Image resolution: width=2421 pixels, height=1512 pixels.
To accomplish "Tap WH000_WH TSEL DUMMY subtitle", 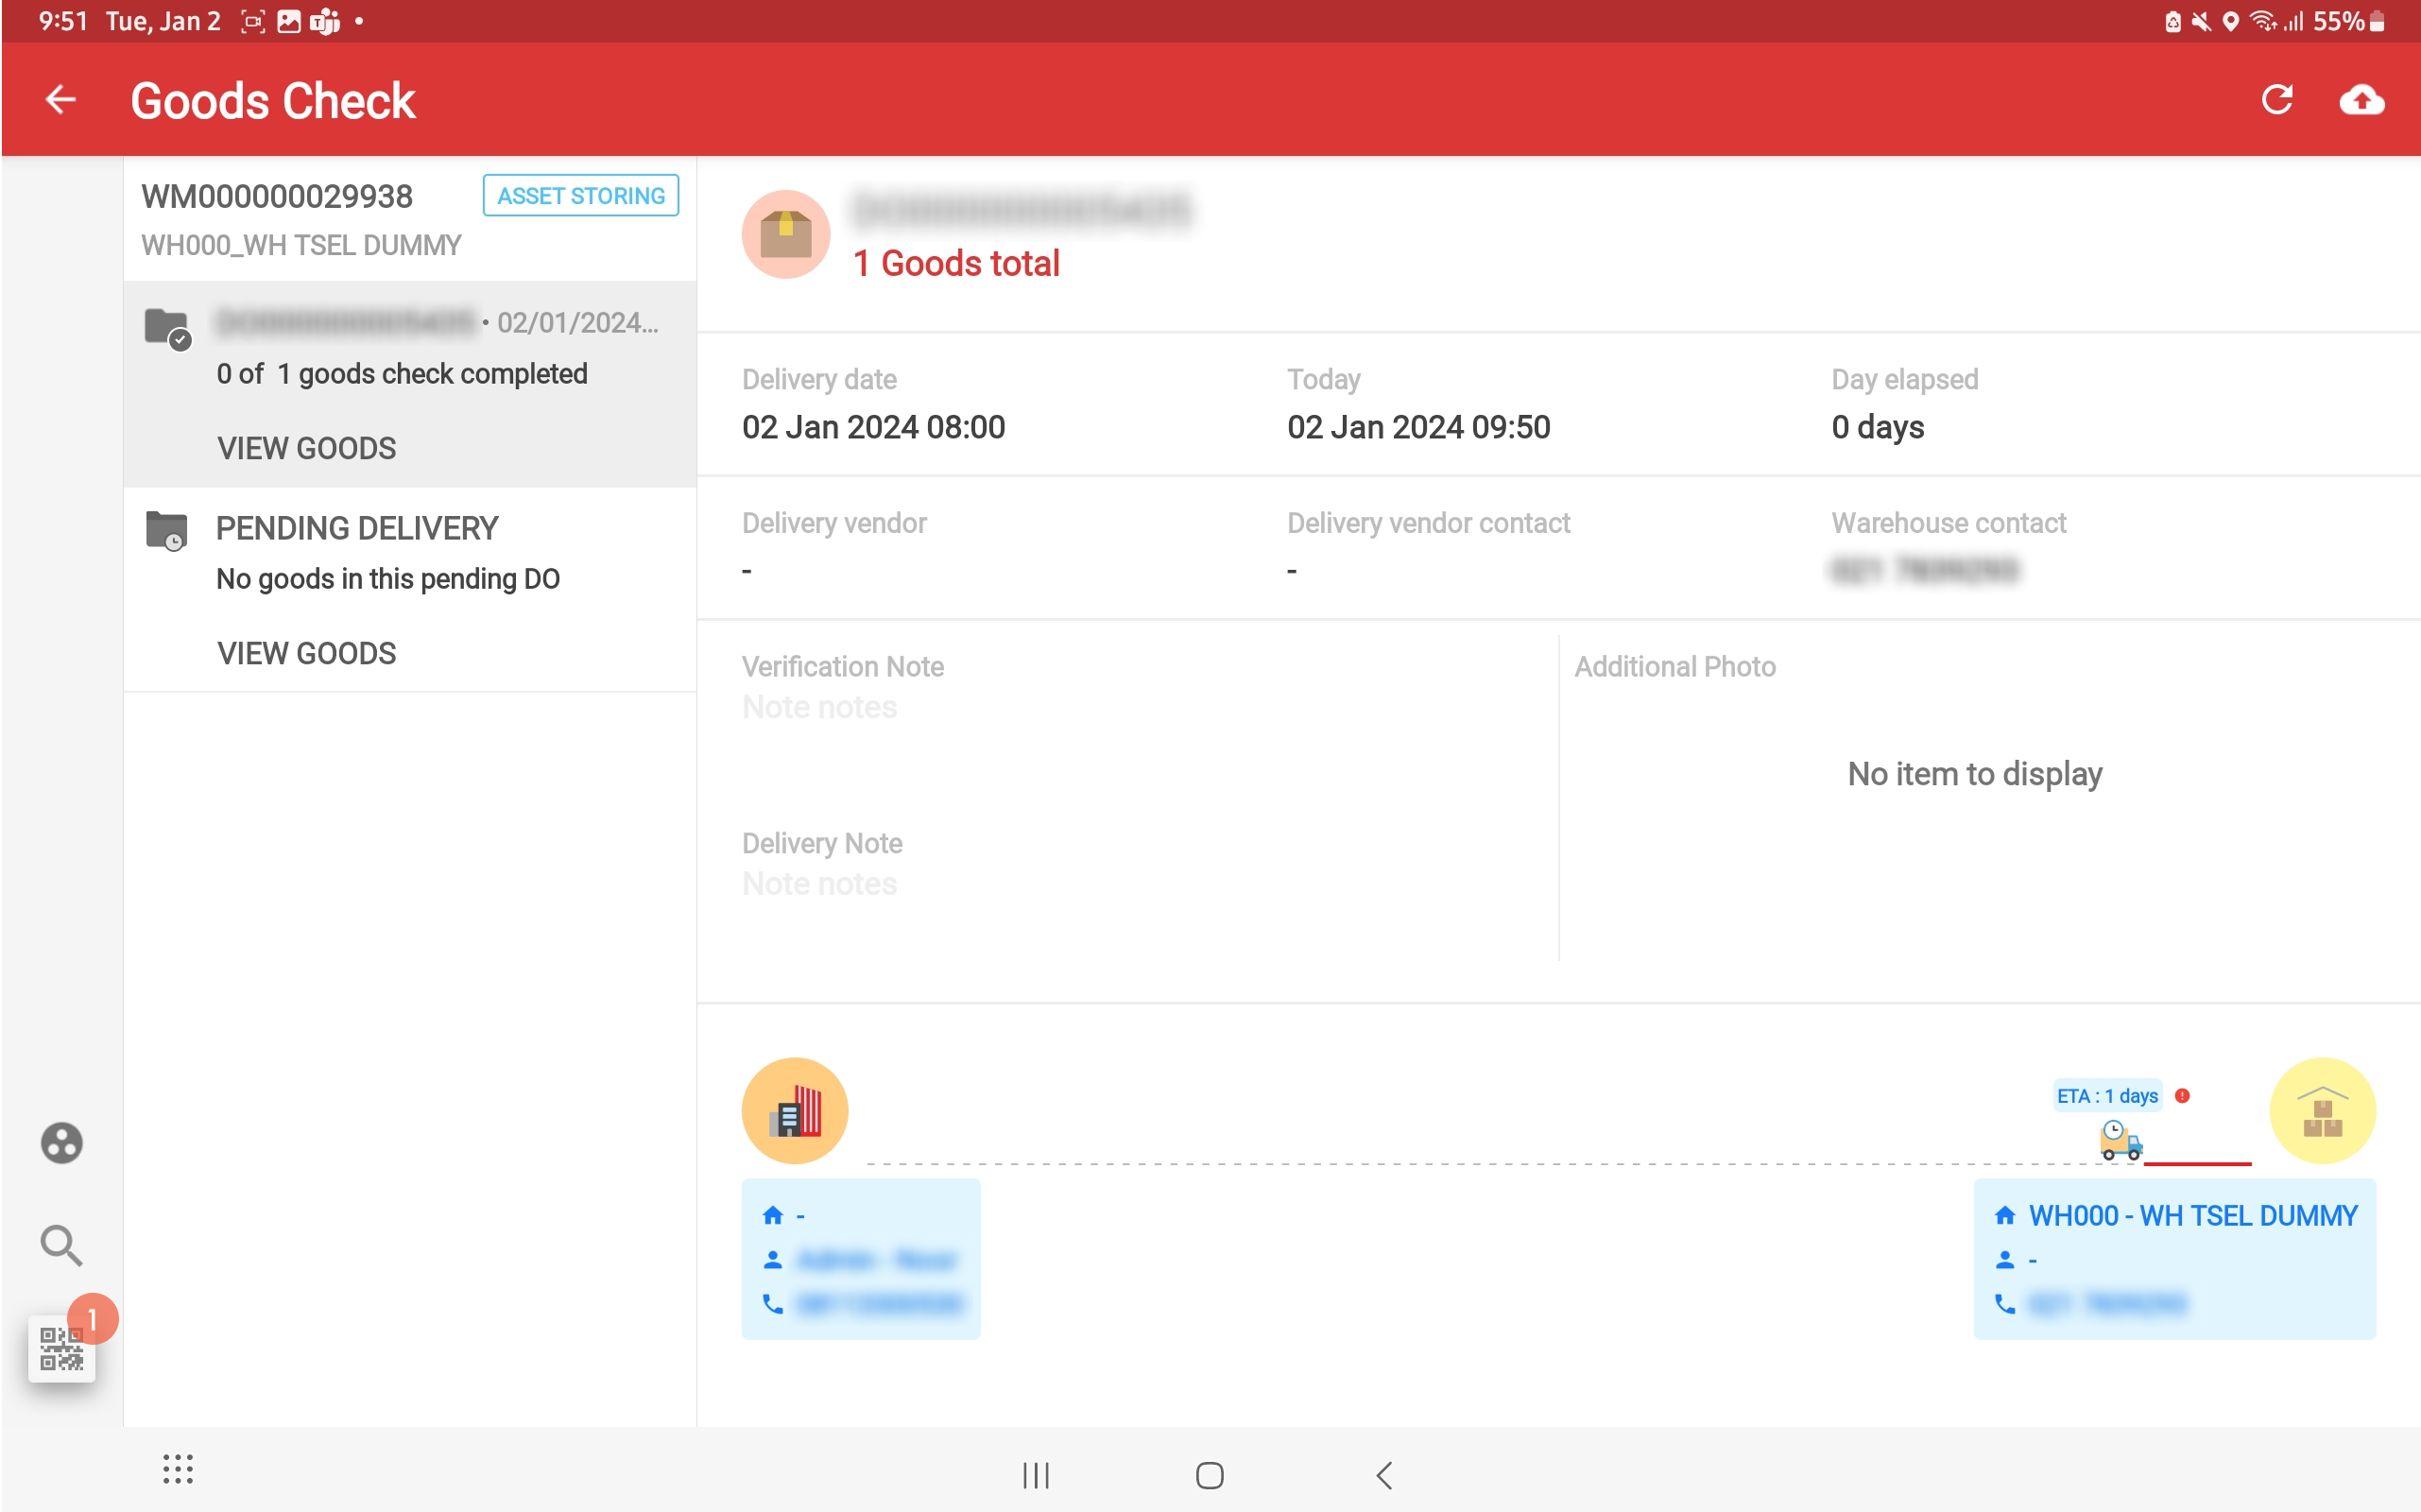I will tap(300, 245).
